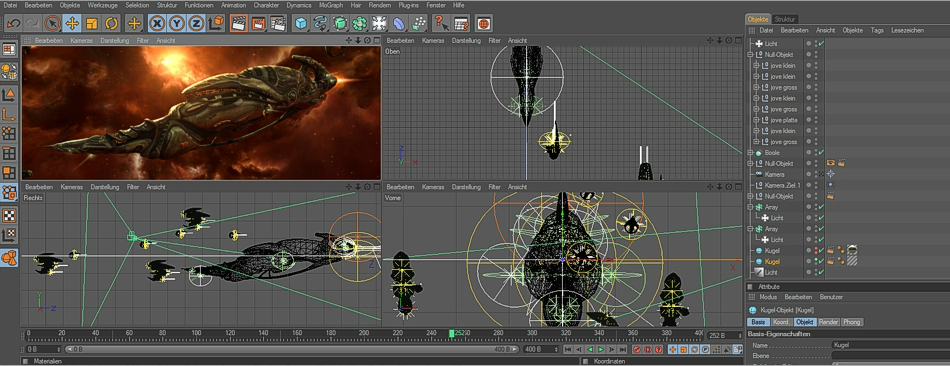
Task: Jump to the animation start
Action: [568, 350]
